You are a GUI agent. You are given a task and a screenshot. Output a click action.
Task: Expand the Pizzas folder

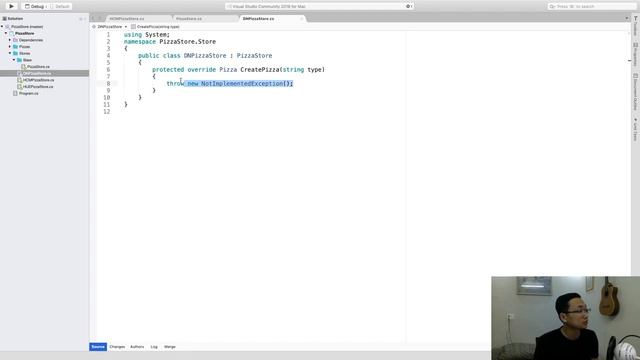[10, 47]
